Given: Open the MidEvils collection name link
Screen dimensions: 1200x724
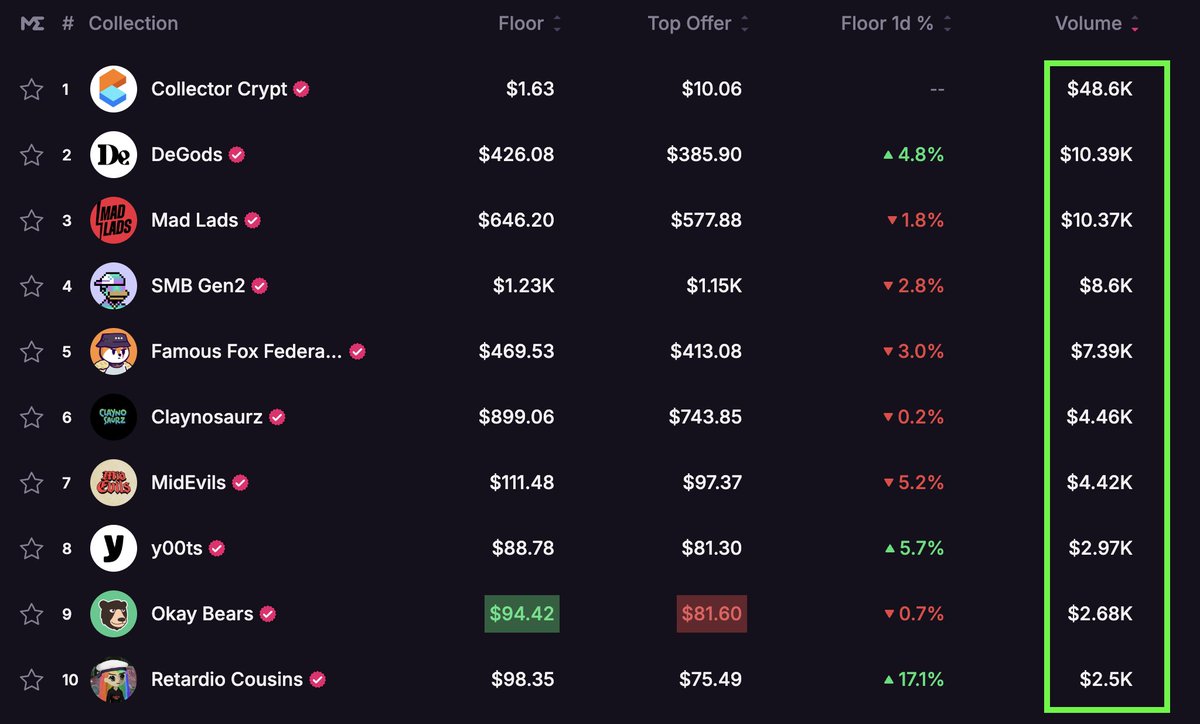Looking at the screenshot, I should click(187, 483).
